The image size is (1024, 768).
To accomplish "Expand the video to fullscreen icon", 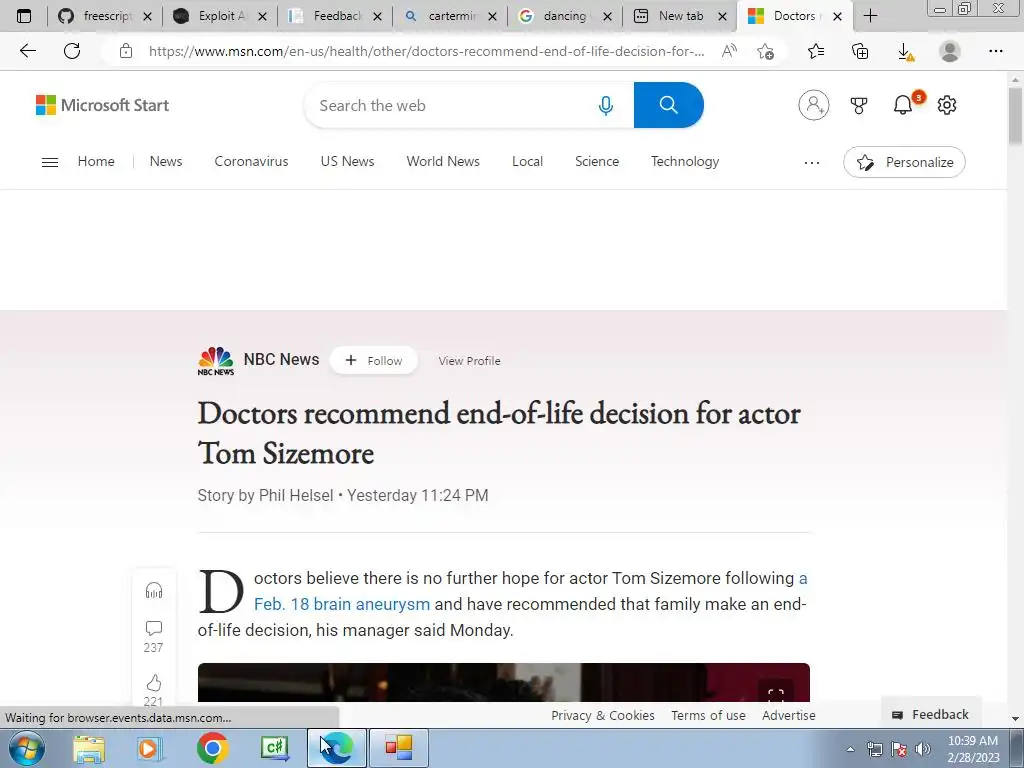I will [775, 694].
